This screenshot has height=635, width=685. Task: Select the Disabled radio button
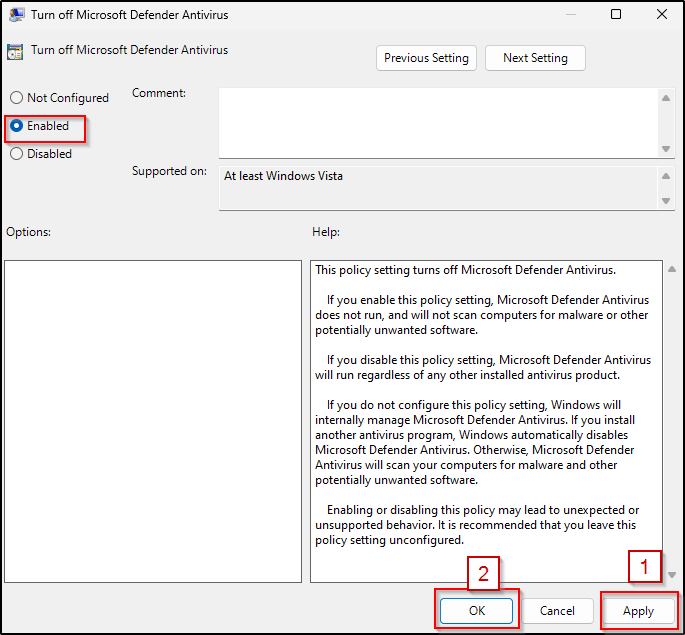[16, 154]
